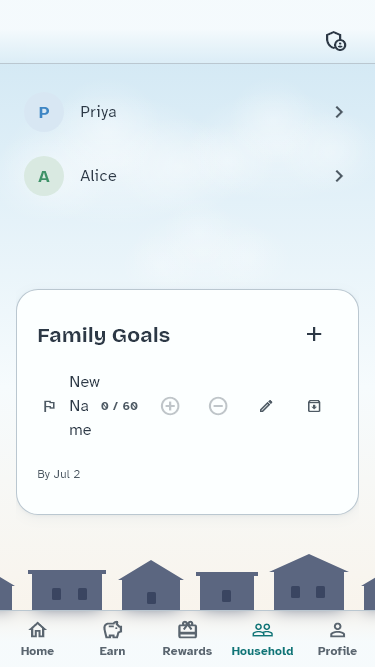Screen dimensions: 375x667
Task: Click the New Name goal title
Action: point(85,406)
